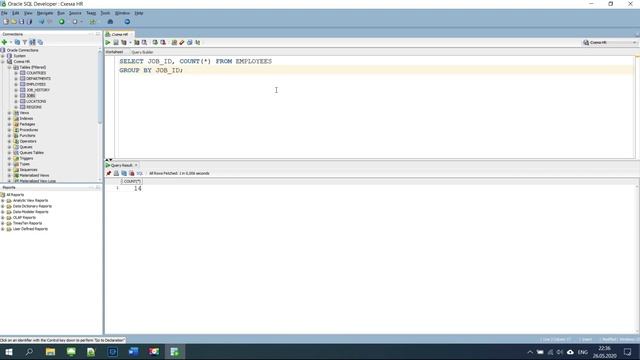Viewport: 640px width, 360px height.
Task: Click the Rollback icon in worksheet toolbar
Action: click(163, 42)
